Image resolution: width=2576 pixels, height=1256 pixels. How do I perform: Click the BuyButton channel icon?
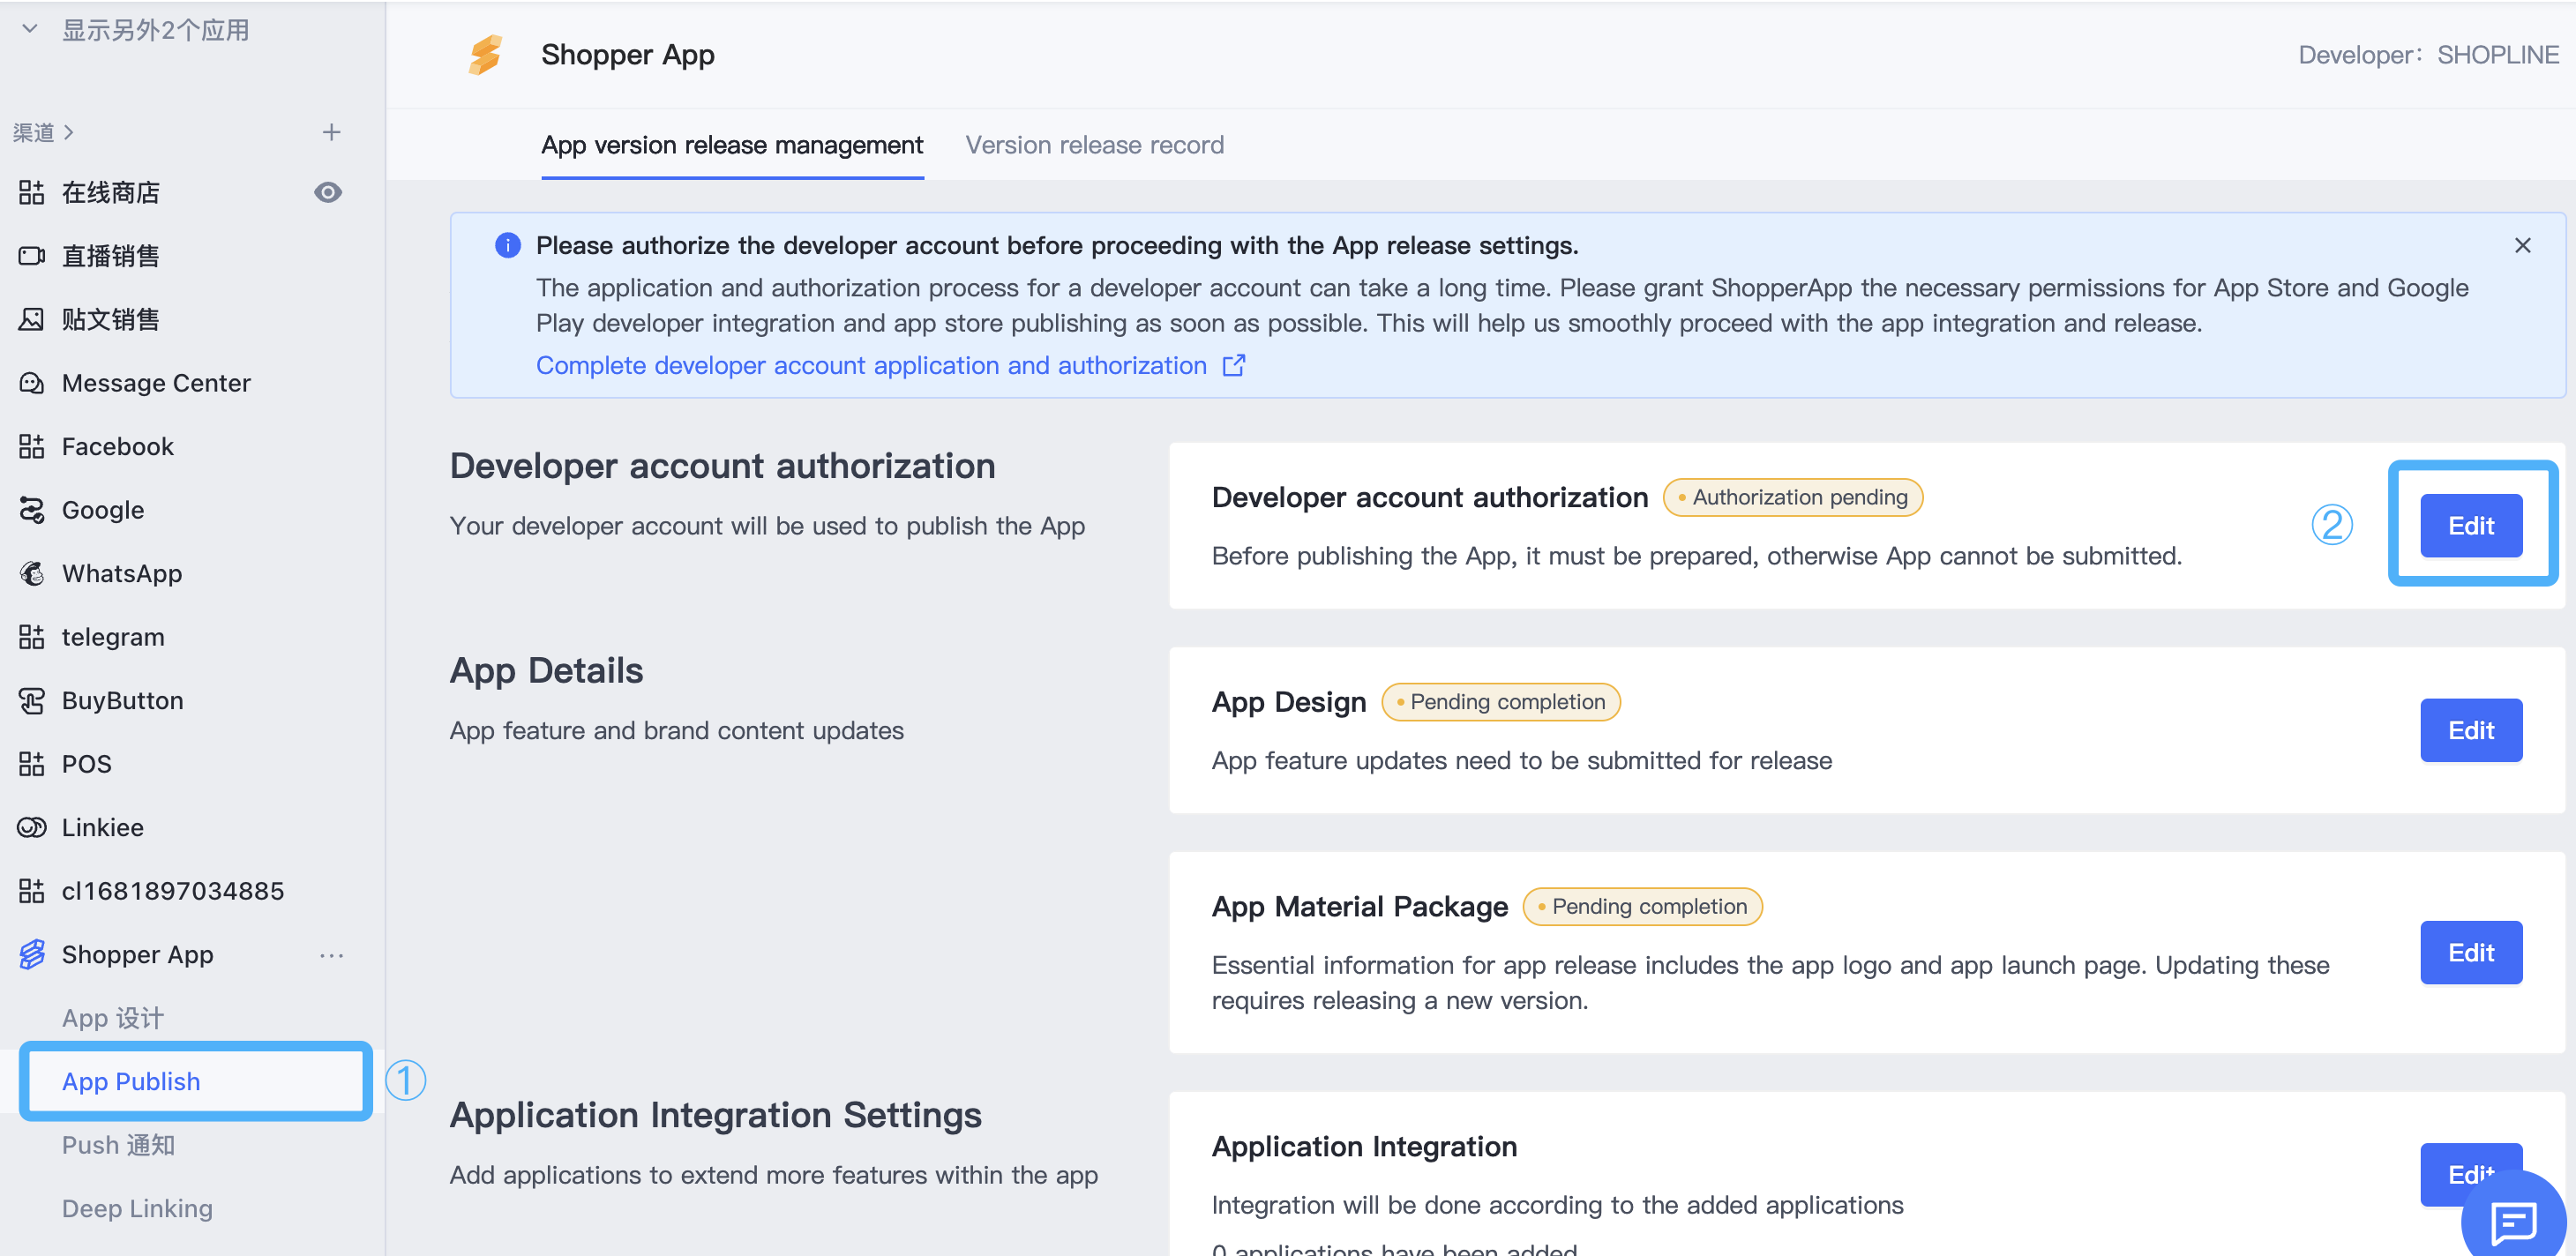pos(31,701)
